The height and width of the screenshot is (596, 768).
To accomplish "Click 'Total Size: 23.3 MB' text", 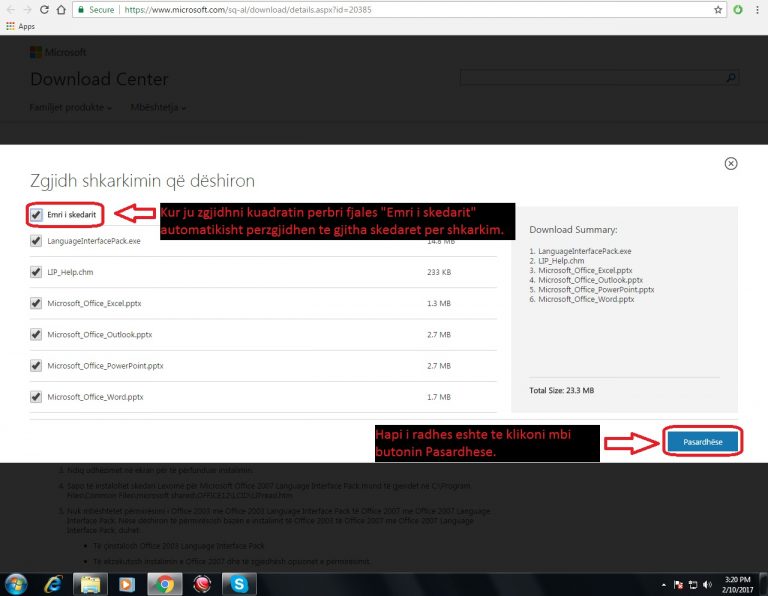I will click(x=561, y=390).
